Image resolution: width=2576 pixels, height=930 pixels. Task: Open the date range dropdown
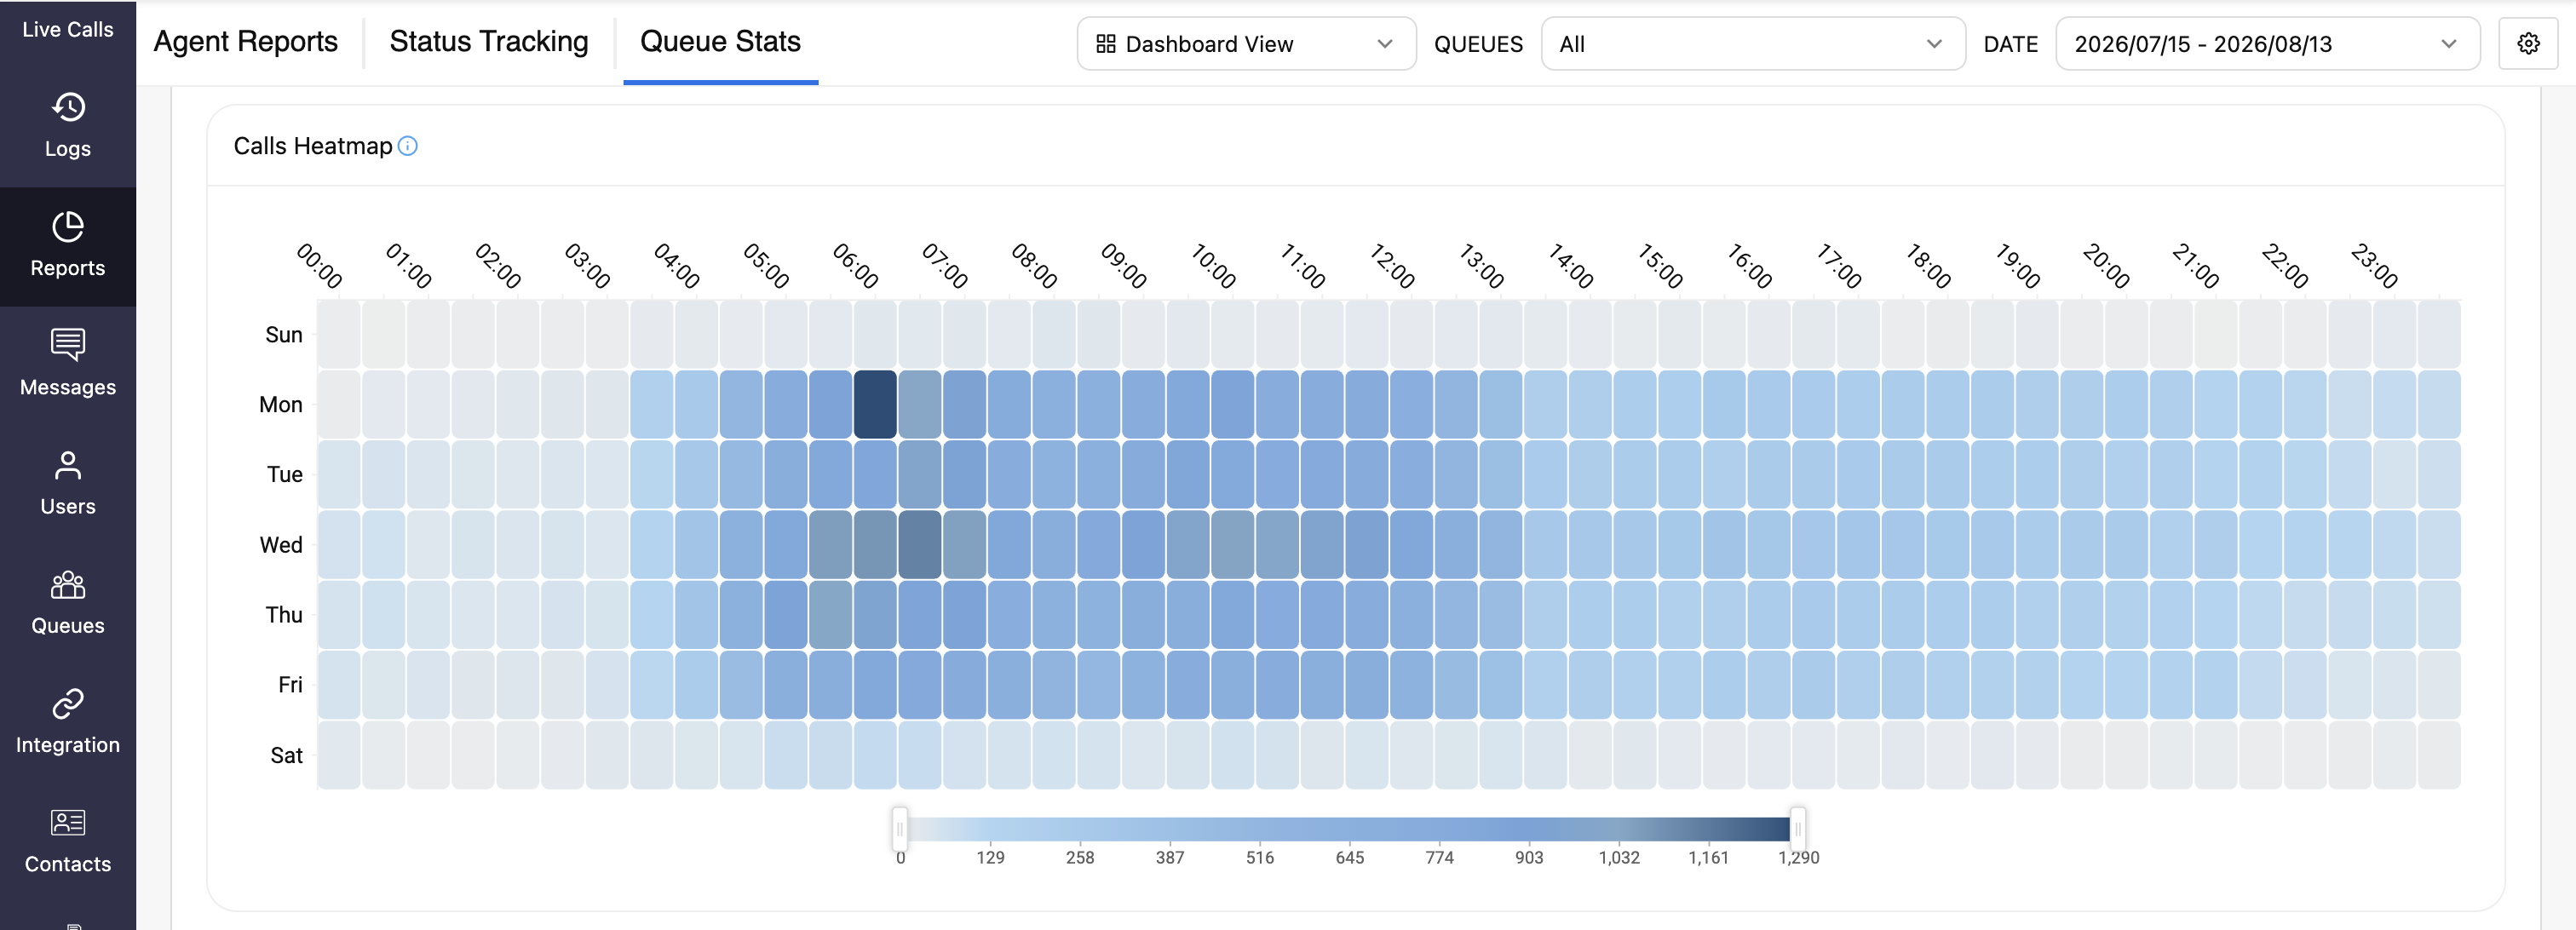point(2267,44)
